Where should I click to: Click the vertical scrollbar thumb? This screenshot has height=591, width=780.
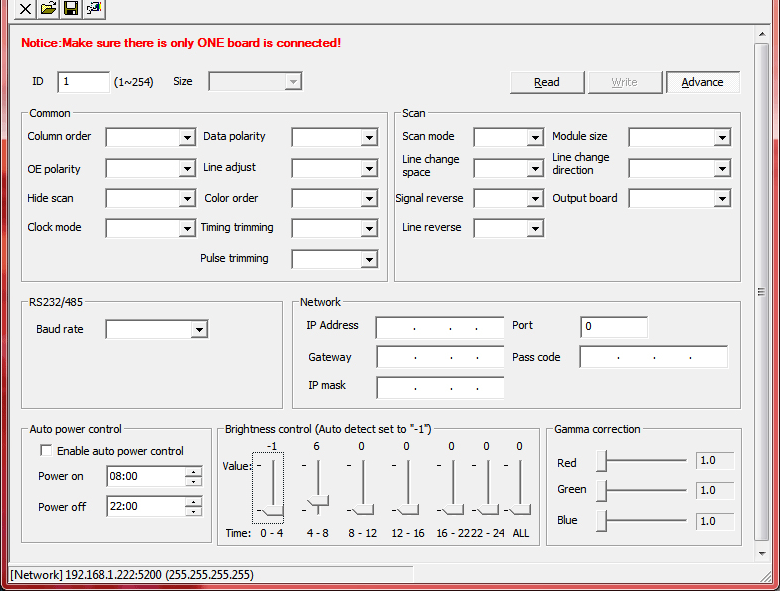click(762, 292)
